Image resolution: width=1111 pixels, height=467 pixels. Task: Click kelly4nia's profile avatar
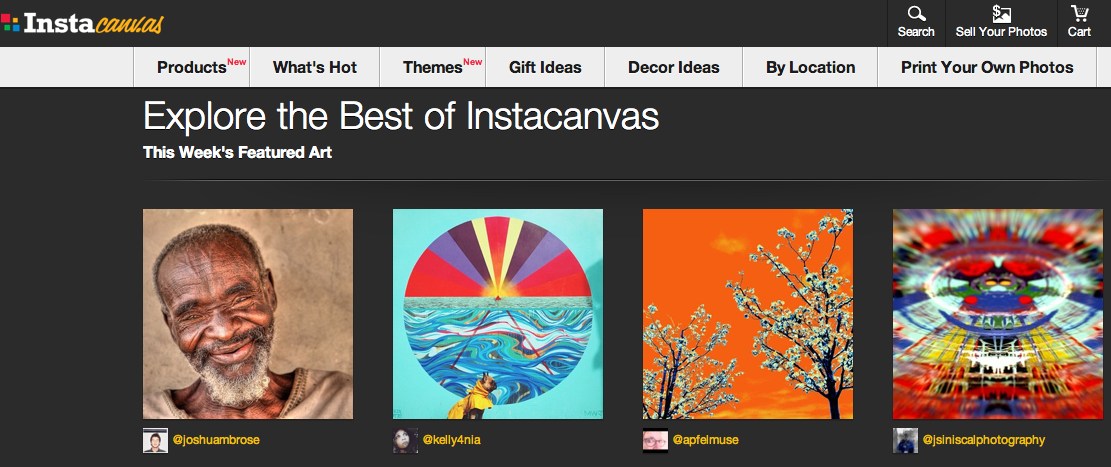point(405,440)
